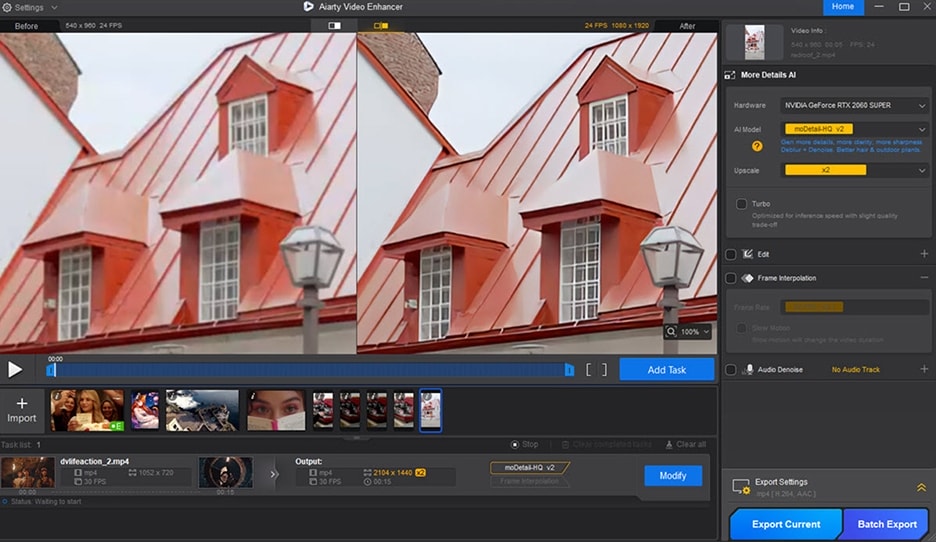Set trim start bracket marker
The width and height of the screenshot is (936, 542).
click(x=589, y=370)
